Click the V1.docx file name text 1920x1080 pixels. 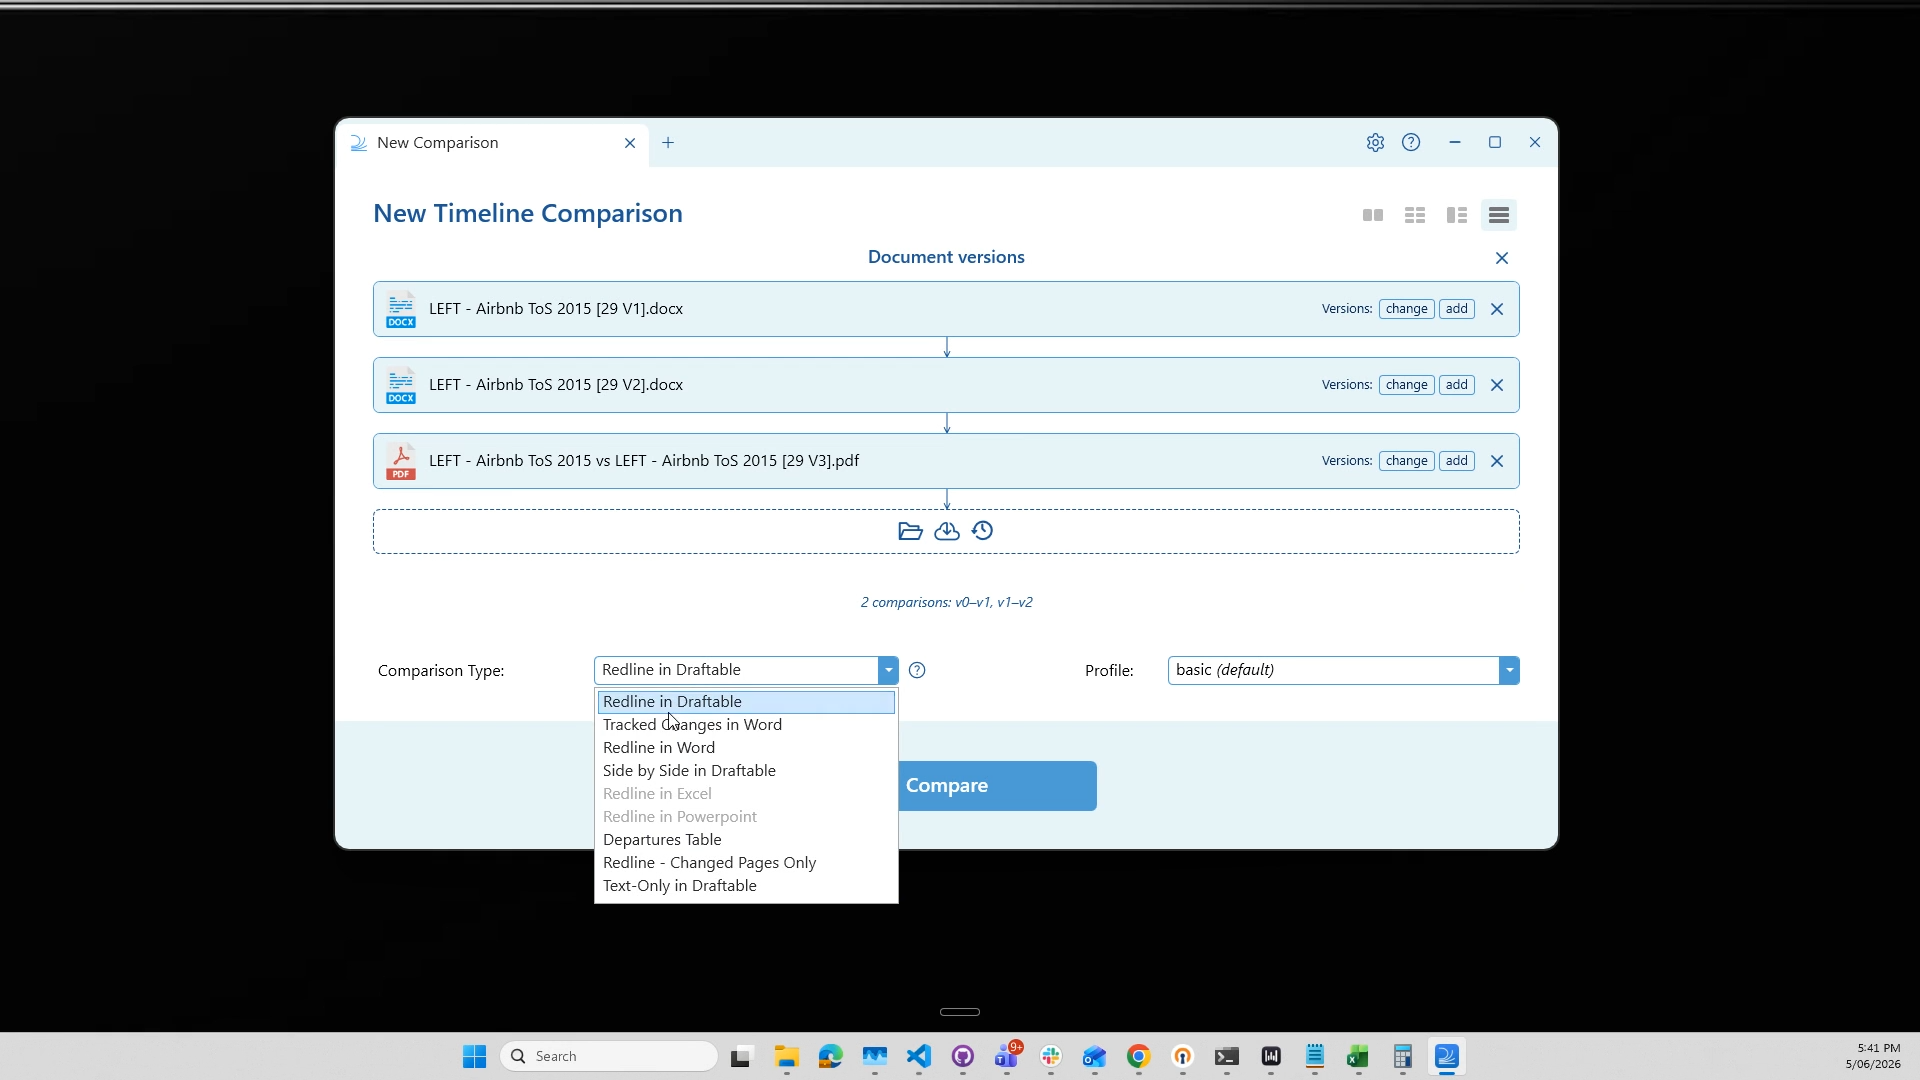pyautogui.click(x=556, y=309)
